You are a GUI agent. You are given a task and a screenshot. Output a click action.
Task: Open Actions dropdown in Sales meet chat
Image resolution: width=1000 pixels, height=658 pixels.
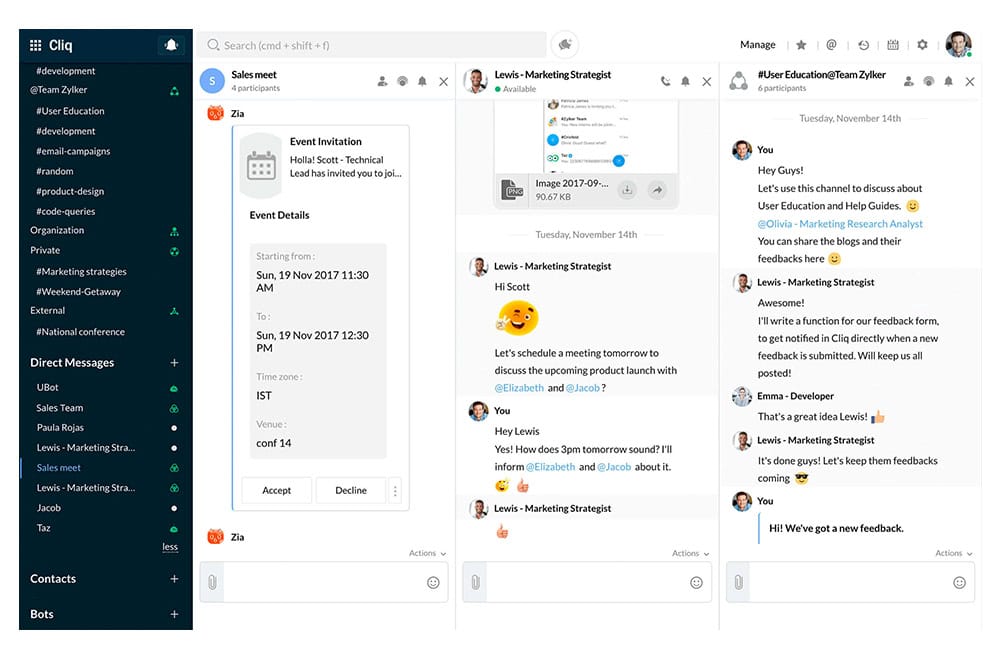tap(427, 553)
